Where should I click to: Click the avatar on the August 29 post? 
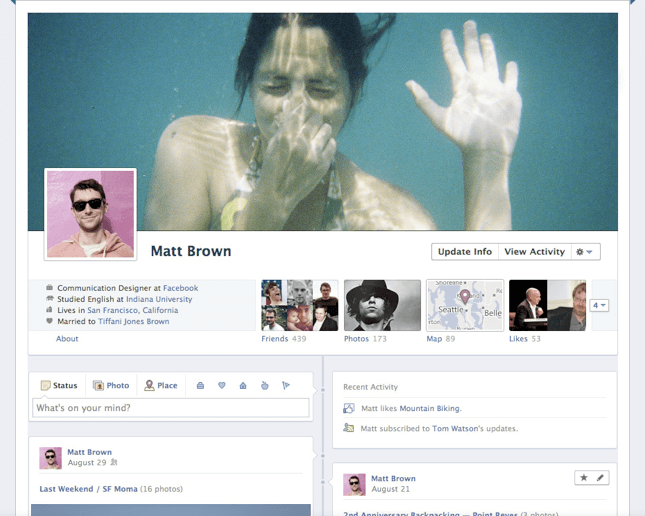click(51, 458)
